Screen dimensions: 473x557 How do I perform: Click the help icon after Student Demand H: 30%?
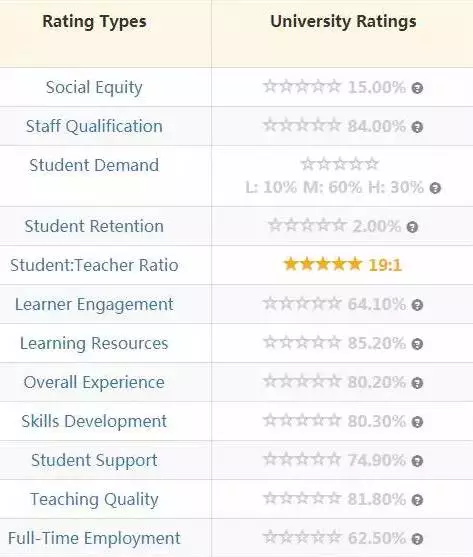tap(435, 188)
